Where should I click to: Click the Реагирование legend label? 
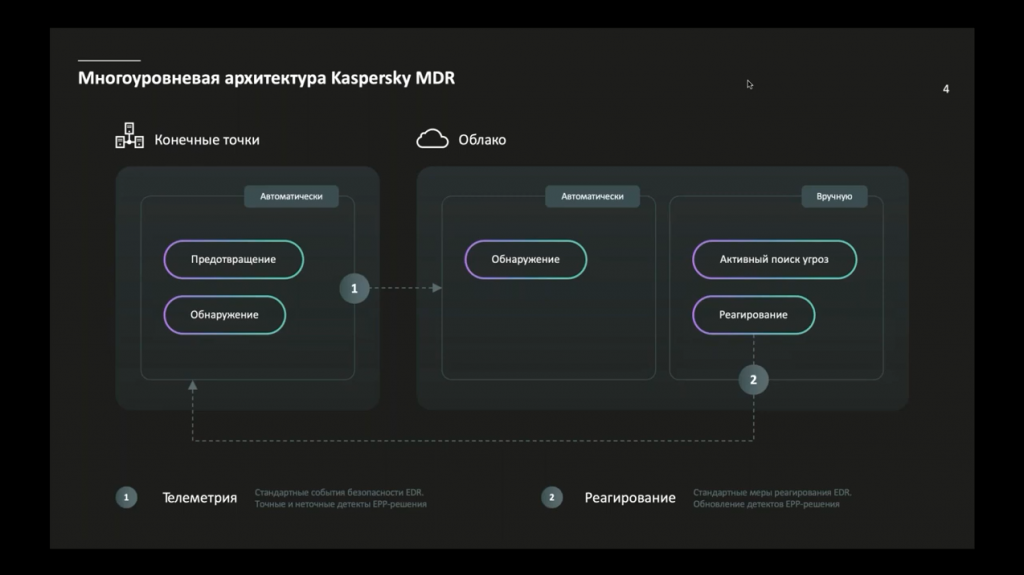630,498
